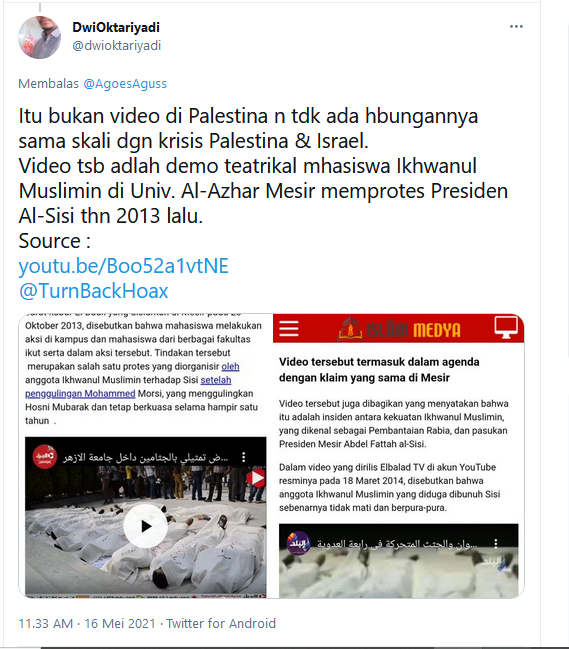Open the @TurnBackHoax mention
This screenshot has height=649, width=569.
coord(94,291)
